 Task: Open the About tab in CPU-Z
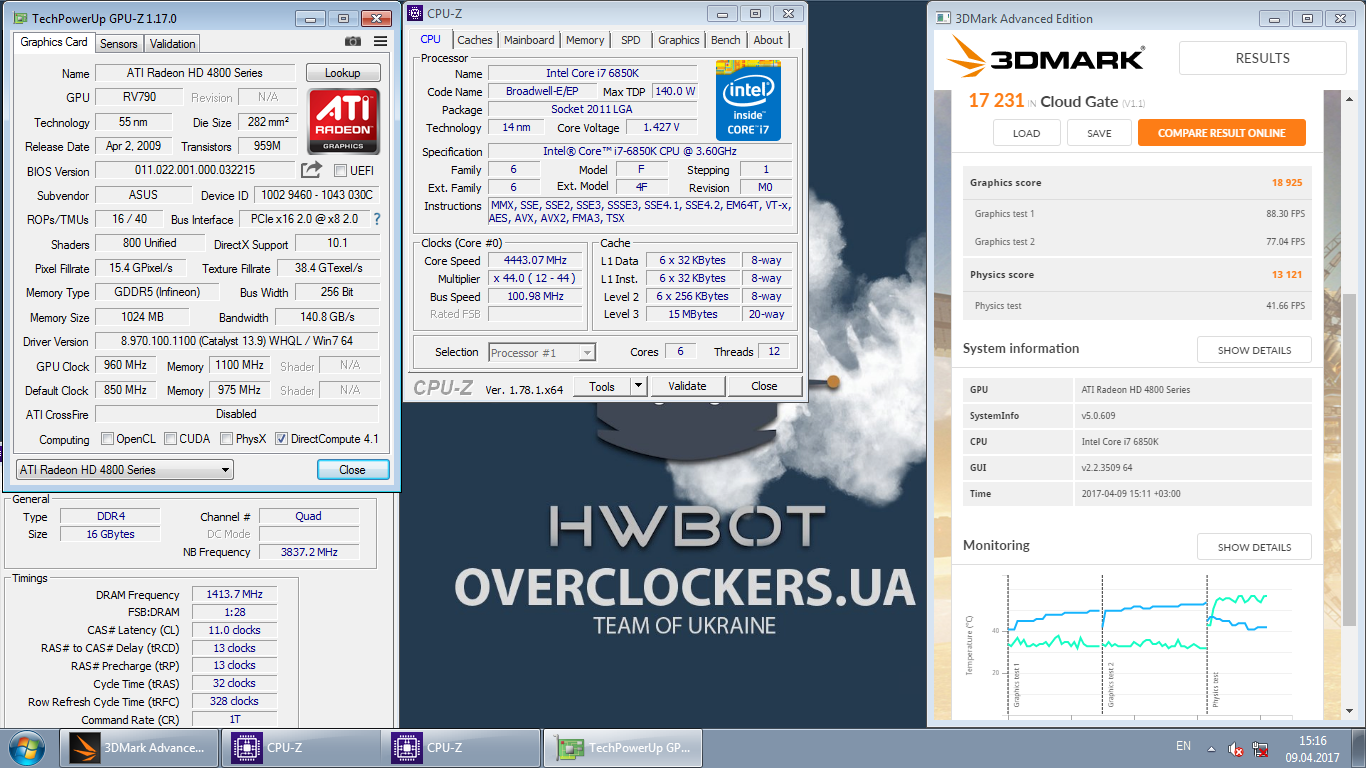(768, 40)
